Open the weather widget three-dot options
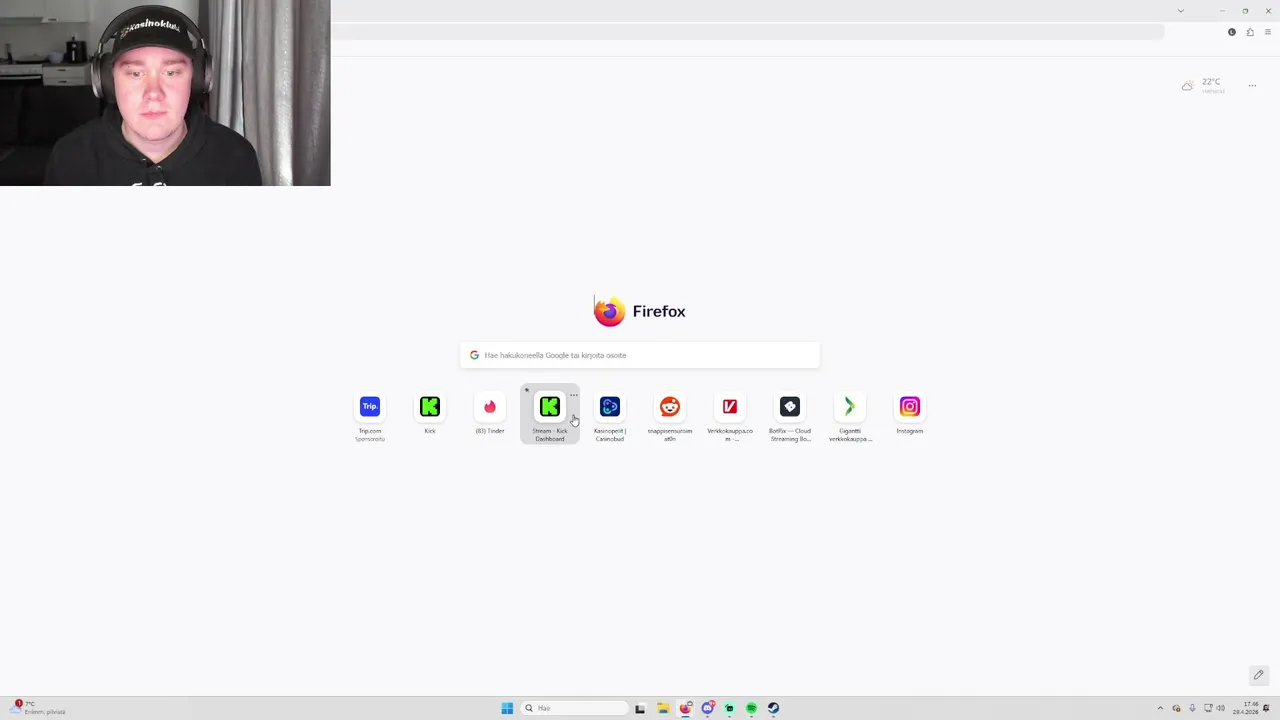The height and width of the screenshot is (720, 1280). click(x=1252, y=86)
